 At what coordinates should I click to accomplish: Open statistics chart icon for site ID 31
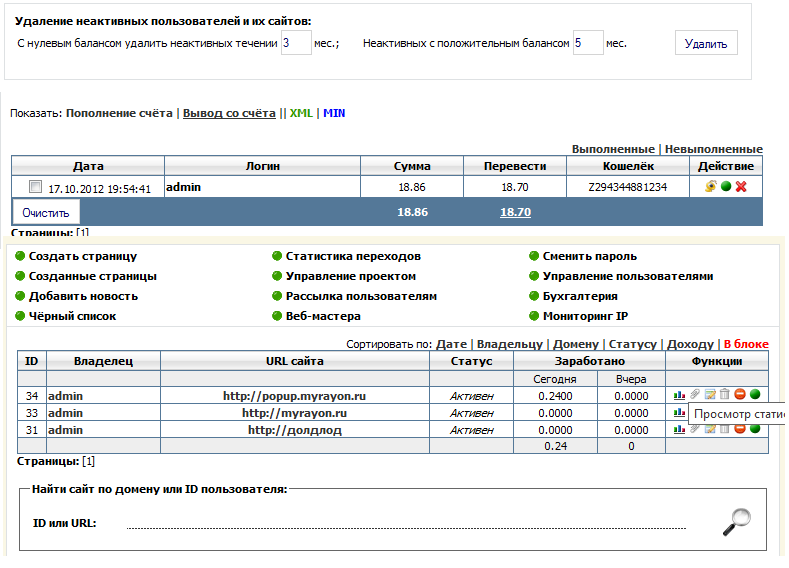[x=679, y=429]
